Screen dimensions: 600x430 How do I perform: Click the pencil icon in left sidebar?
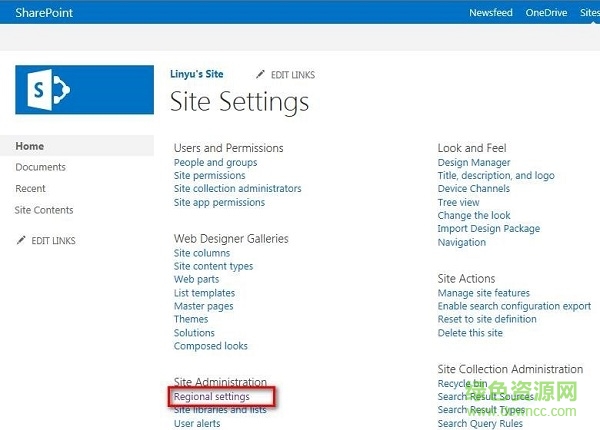click(x=21, y=241)
